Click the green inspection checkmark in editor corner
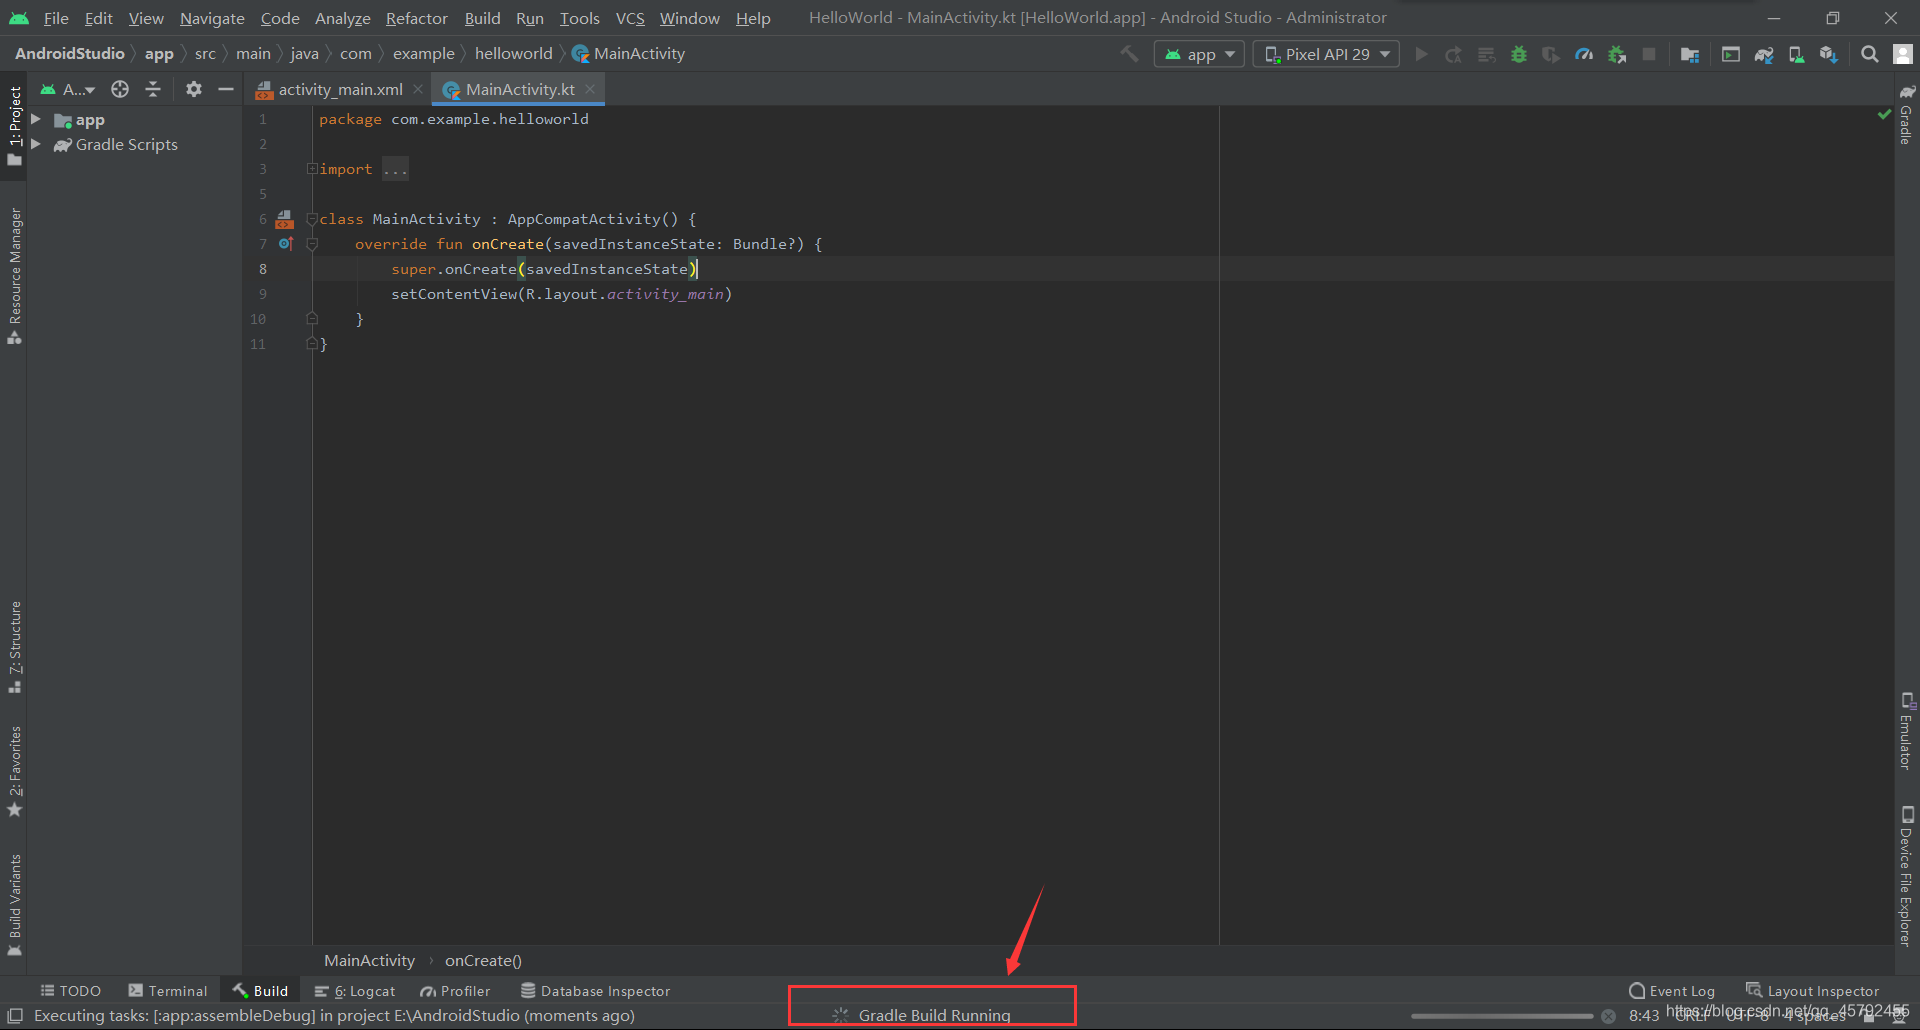1920x1030 pixels. tap(1884, 115)
